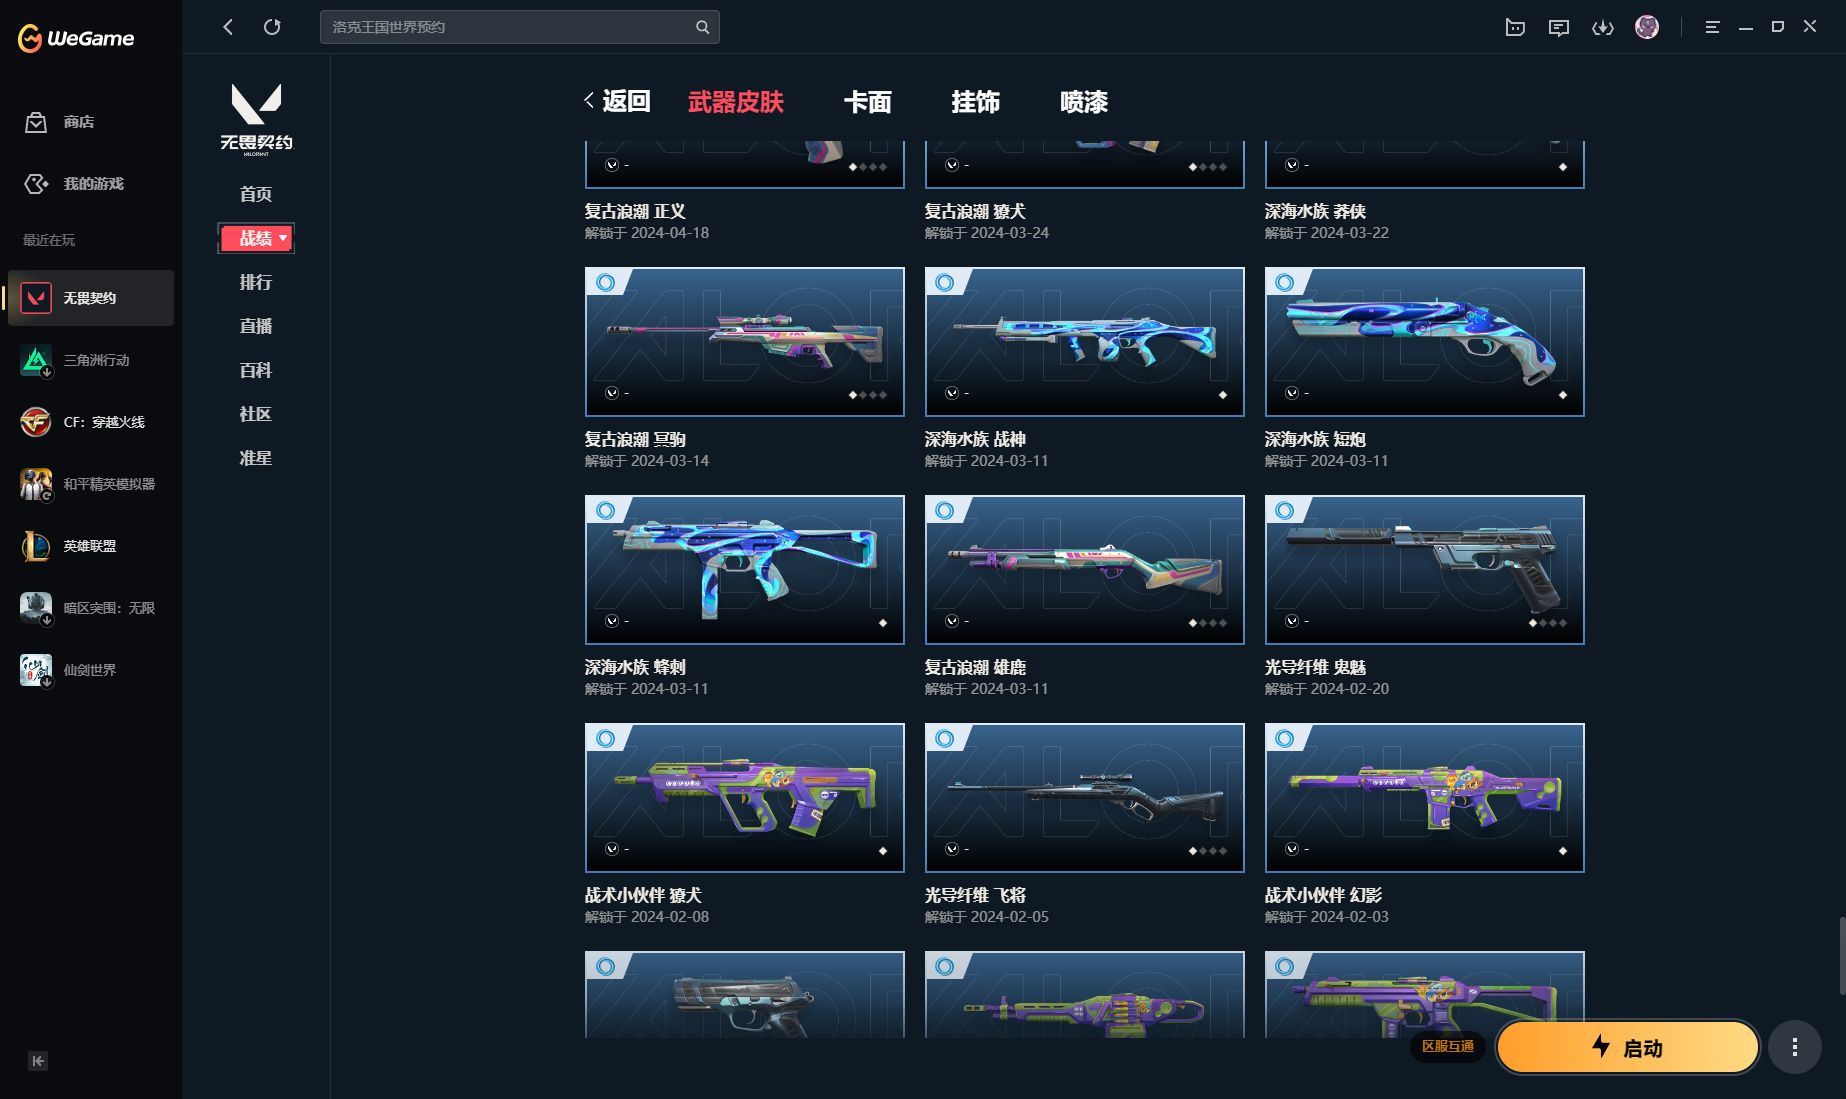Screen dimensions: 1846x1099
Task: Collapse the left sidebar with the arrow
Action: 37,1061
